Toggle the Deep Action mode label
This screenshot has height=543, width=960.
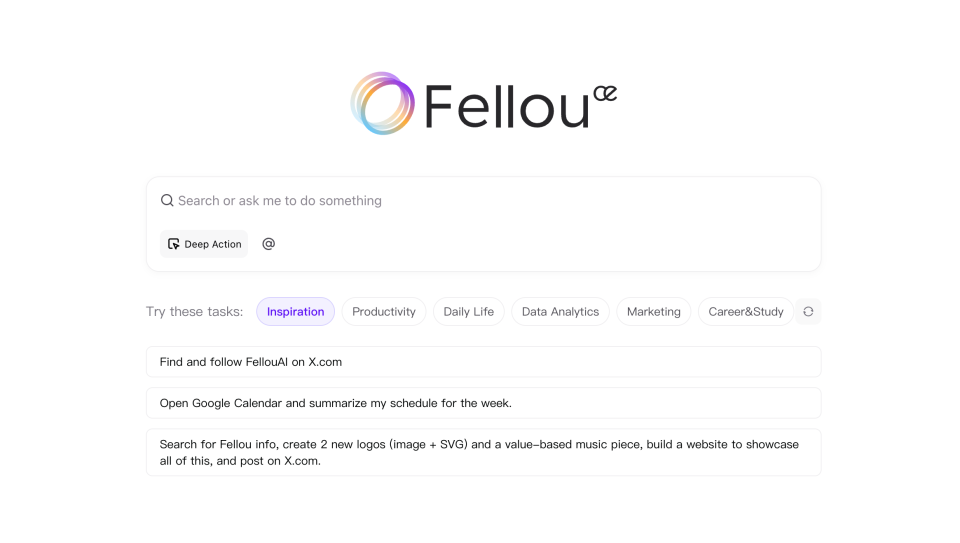[x=213, y=244]
